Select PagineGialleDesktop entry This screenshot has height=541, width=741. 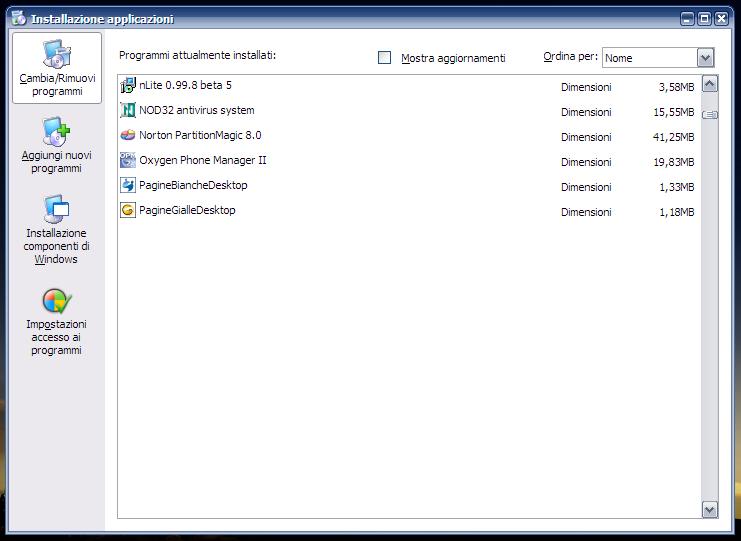click(x=409, y=211)
